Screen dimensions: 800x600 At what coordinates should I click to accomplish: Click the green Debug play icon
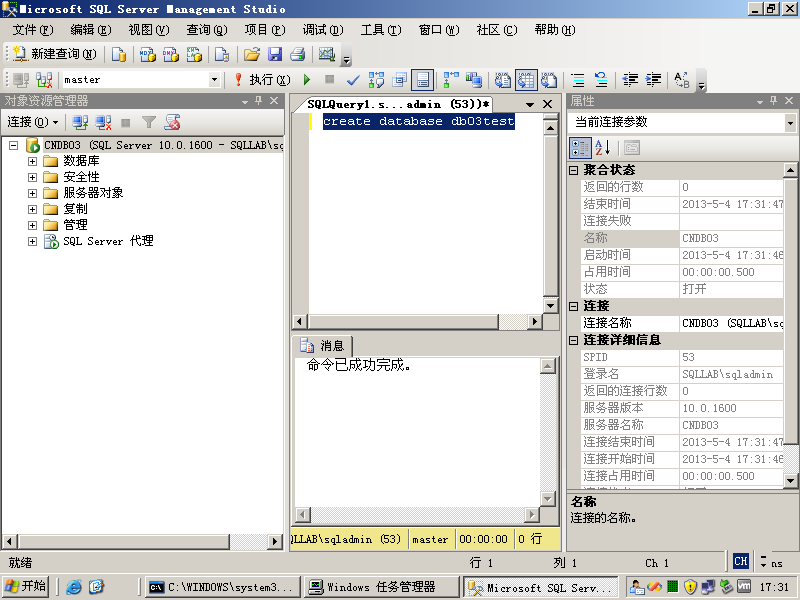[x=307, y=80]
